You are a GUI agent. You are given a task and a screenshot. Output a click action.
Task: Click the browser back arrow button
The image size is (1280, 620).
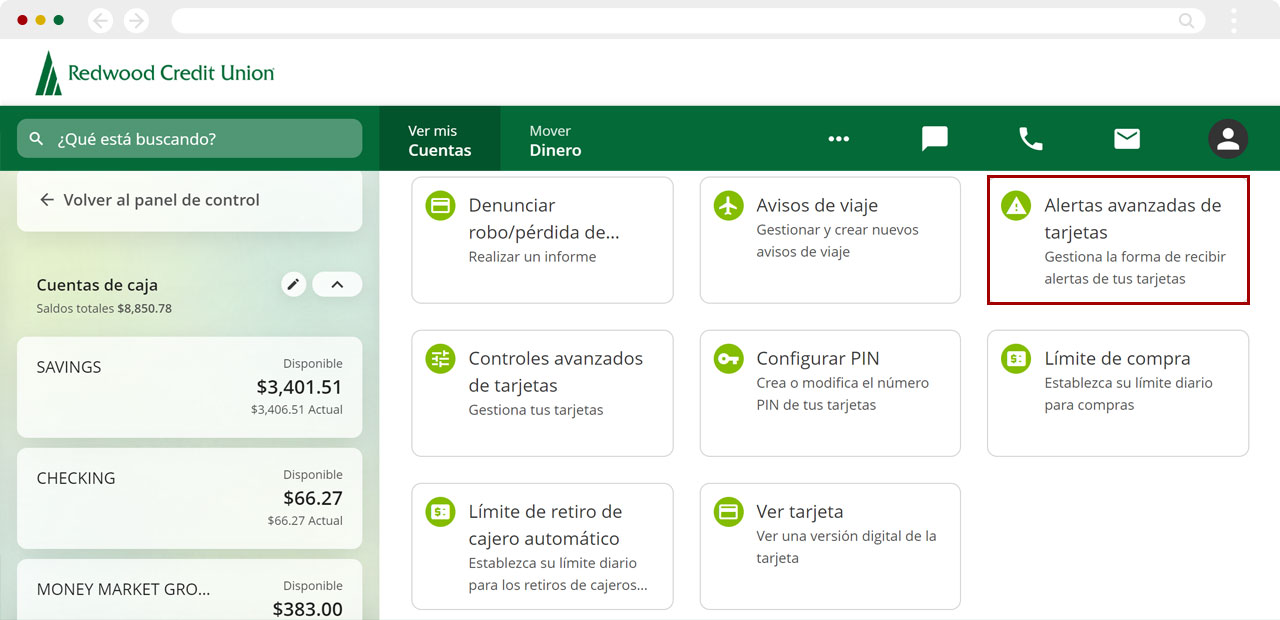[100, 20]
